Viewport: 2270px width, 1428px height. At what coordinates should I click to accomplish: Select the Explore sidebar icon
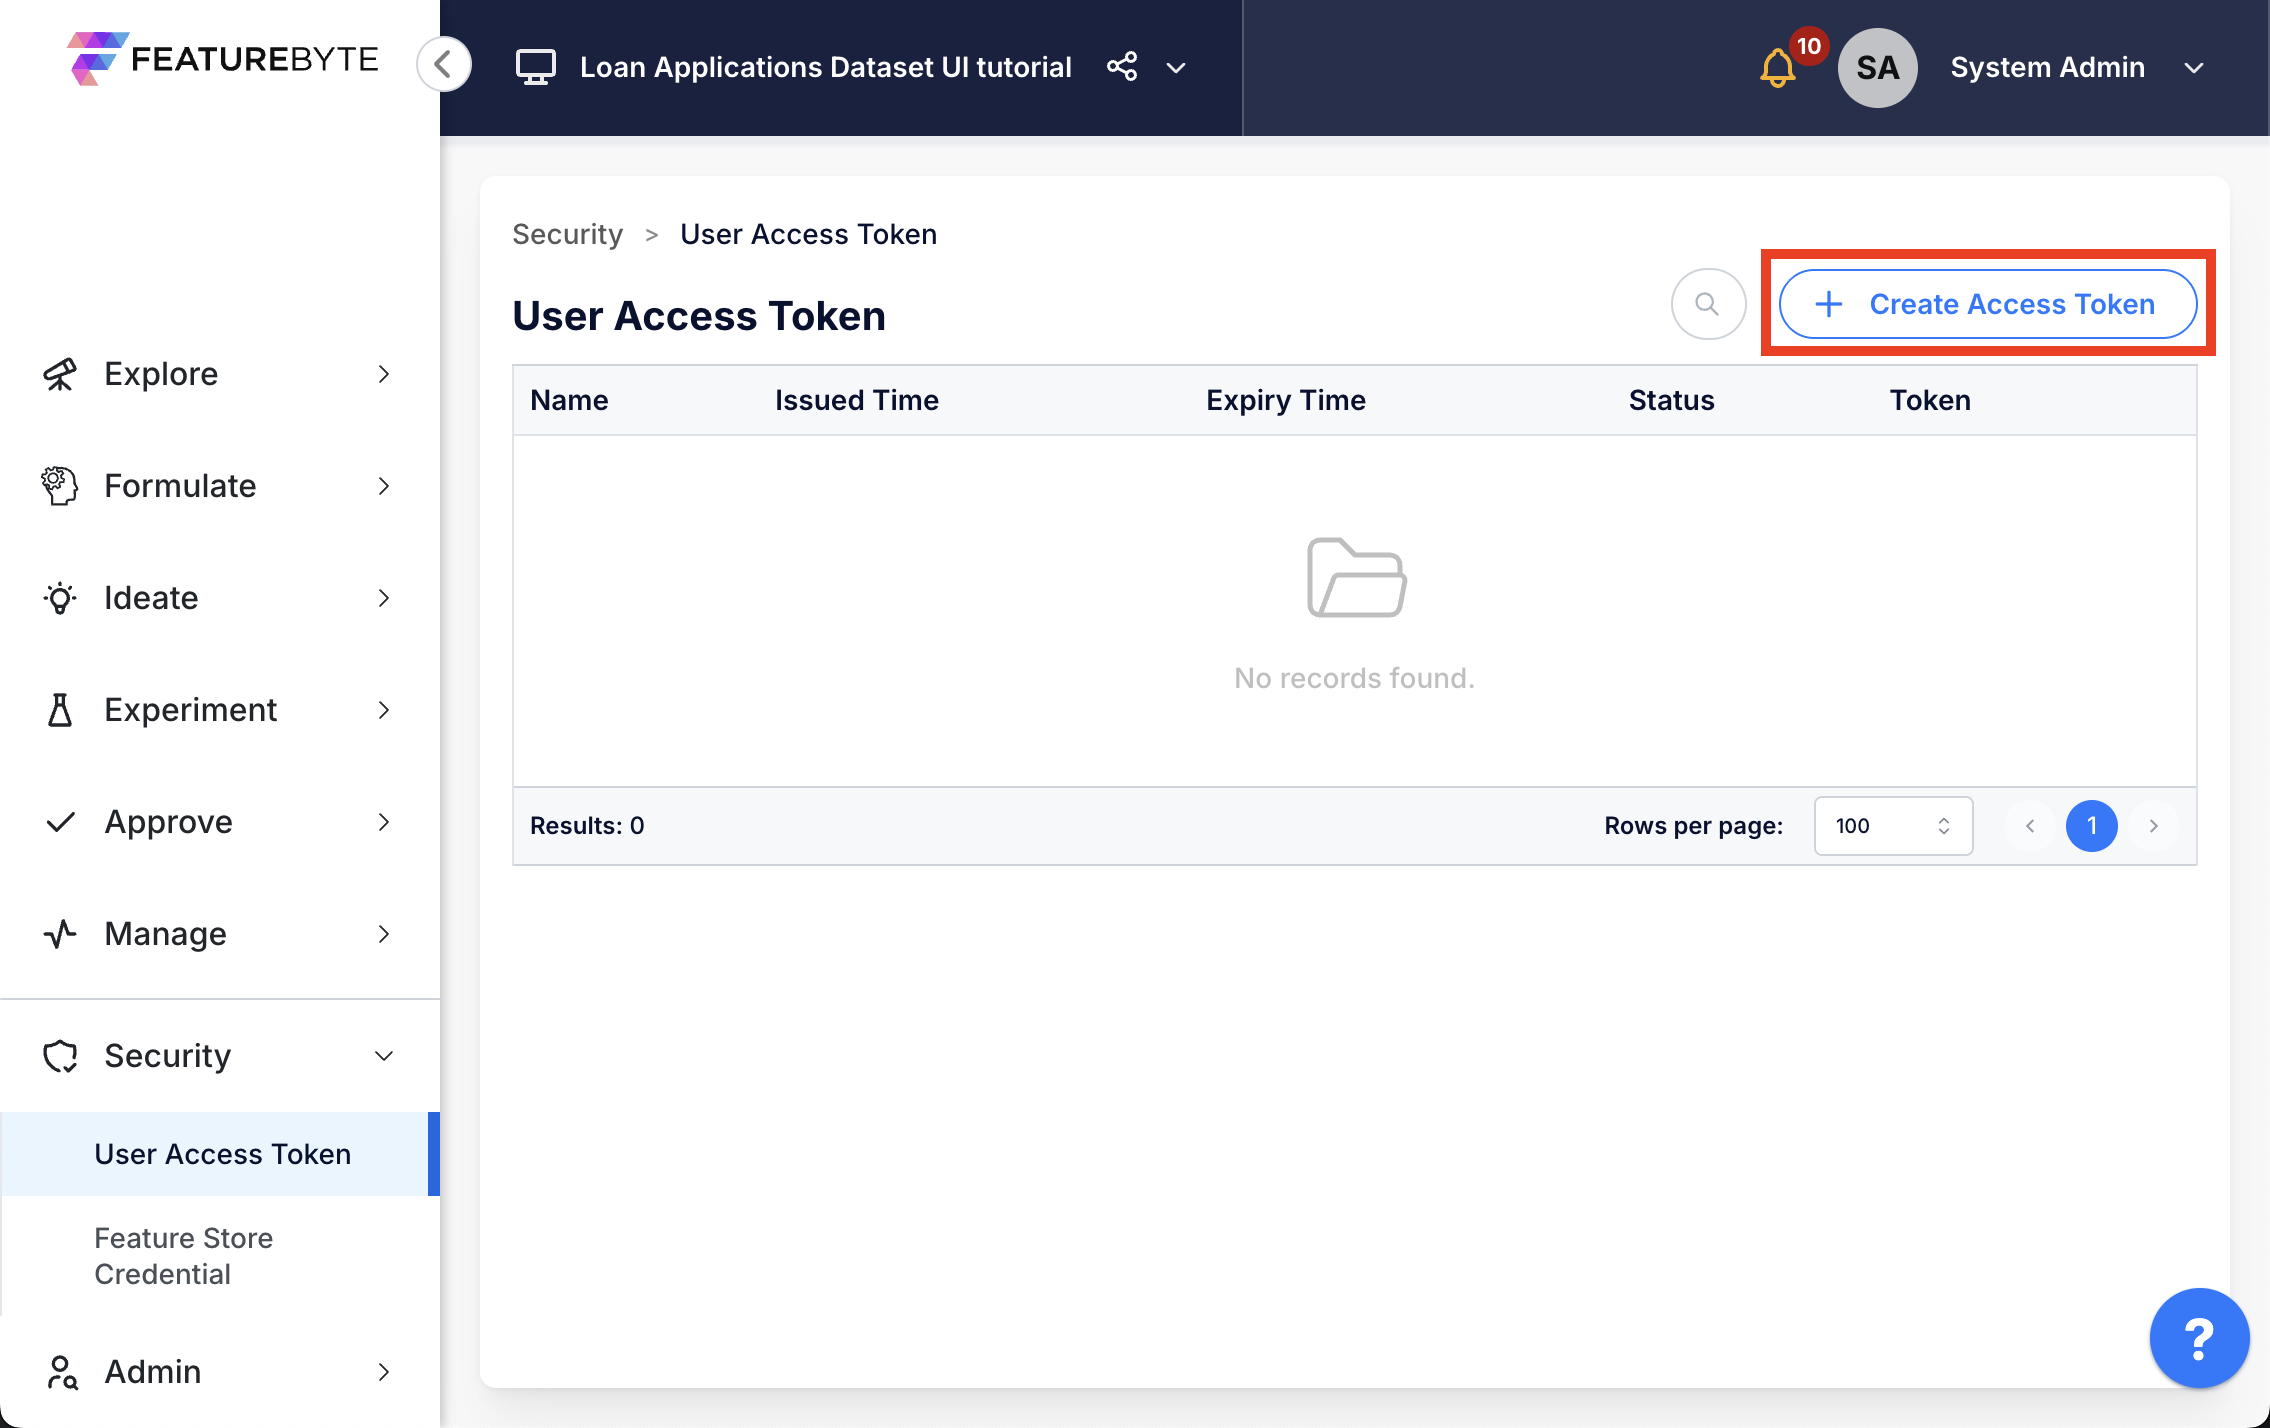coord(61,373)
